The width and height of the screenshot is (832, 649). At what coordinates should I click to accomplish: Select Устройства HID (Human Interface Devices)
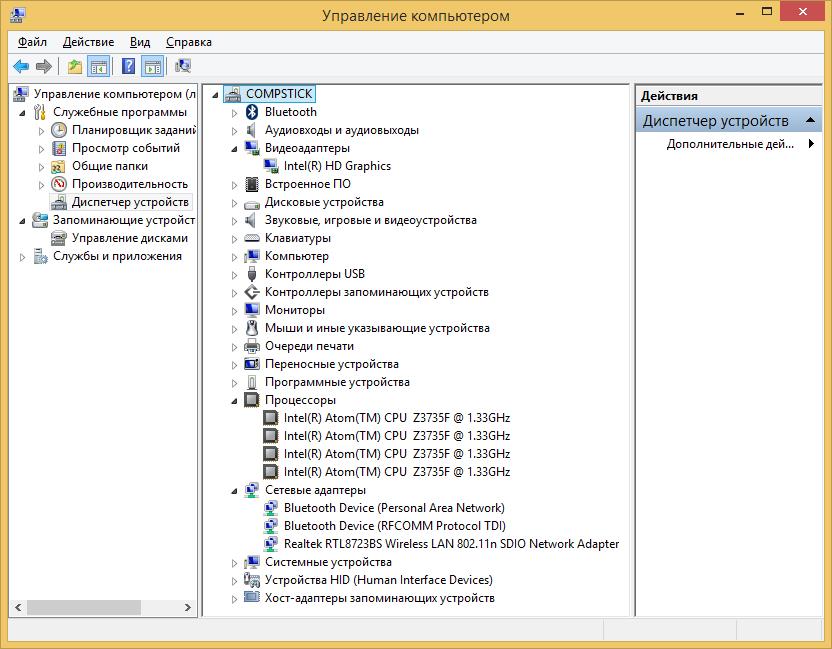click(x=379, y=580)
